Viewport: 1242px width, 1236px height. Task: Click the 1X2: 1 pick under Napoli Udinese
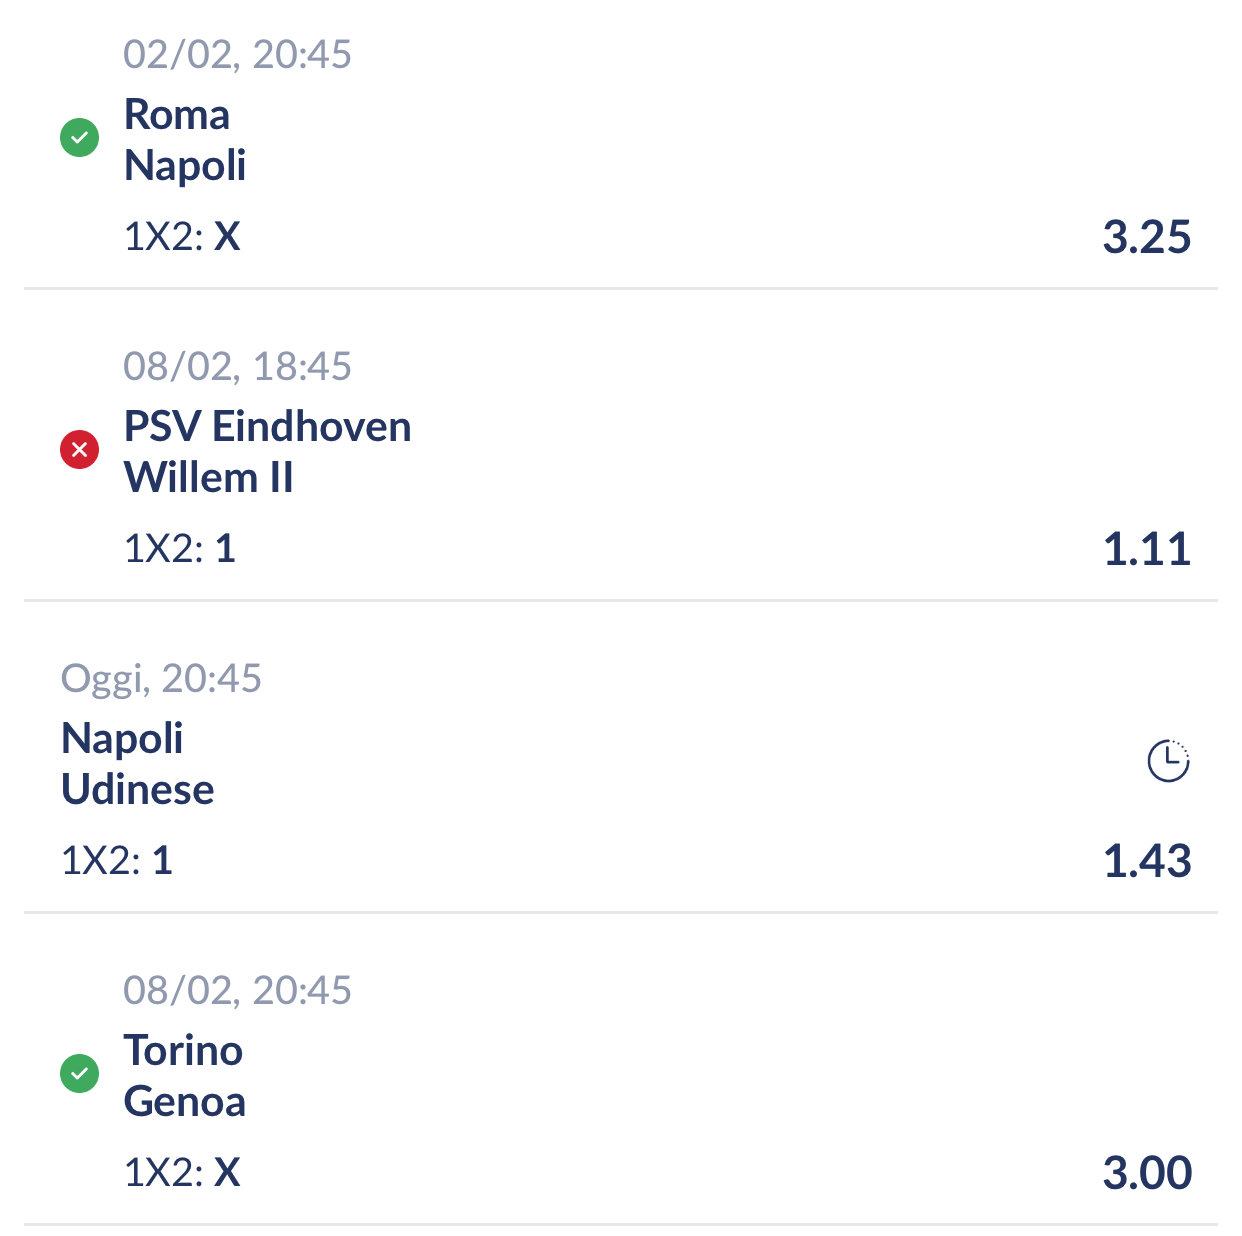coord(117,861)
